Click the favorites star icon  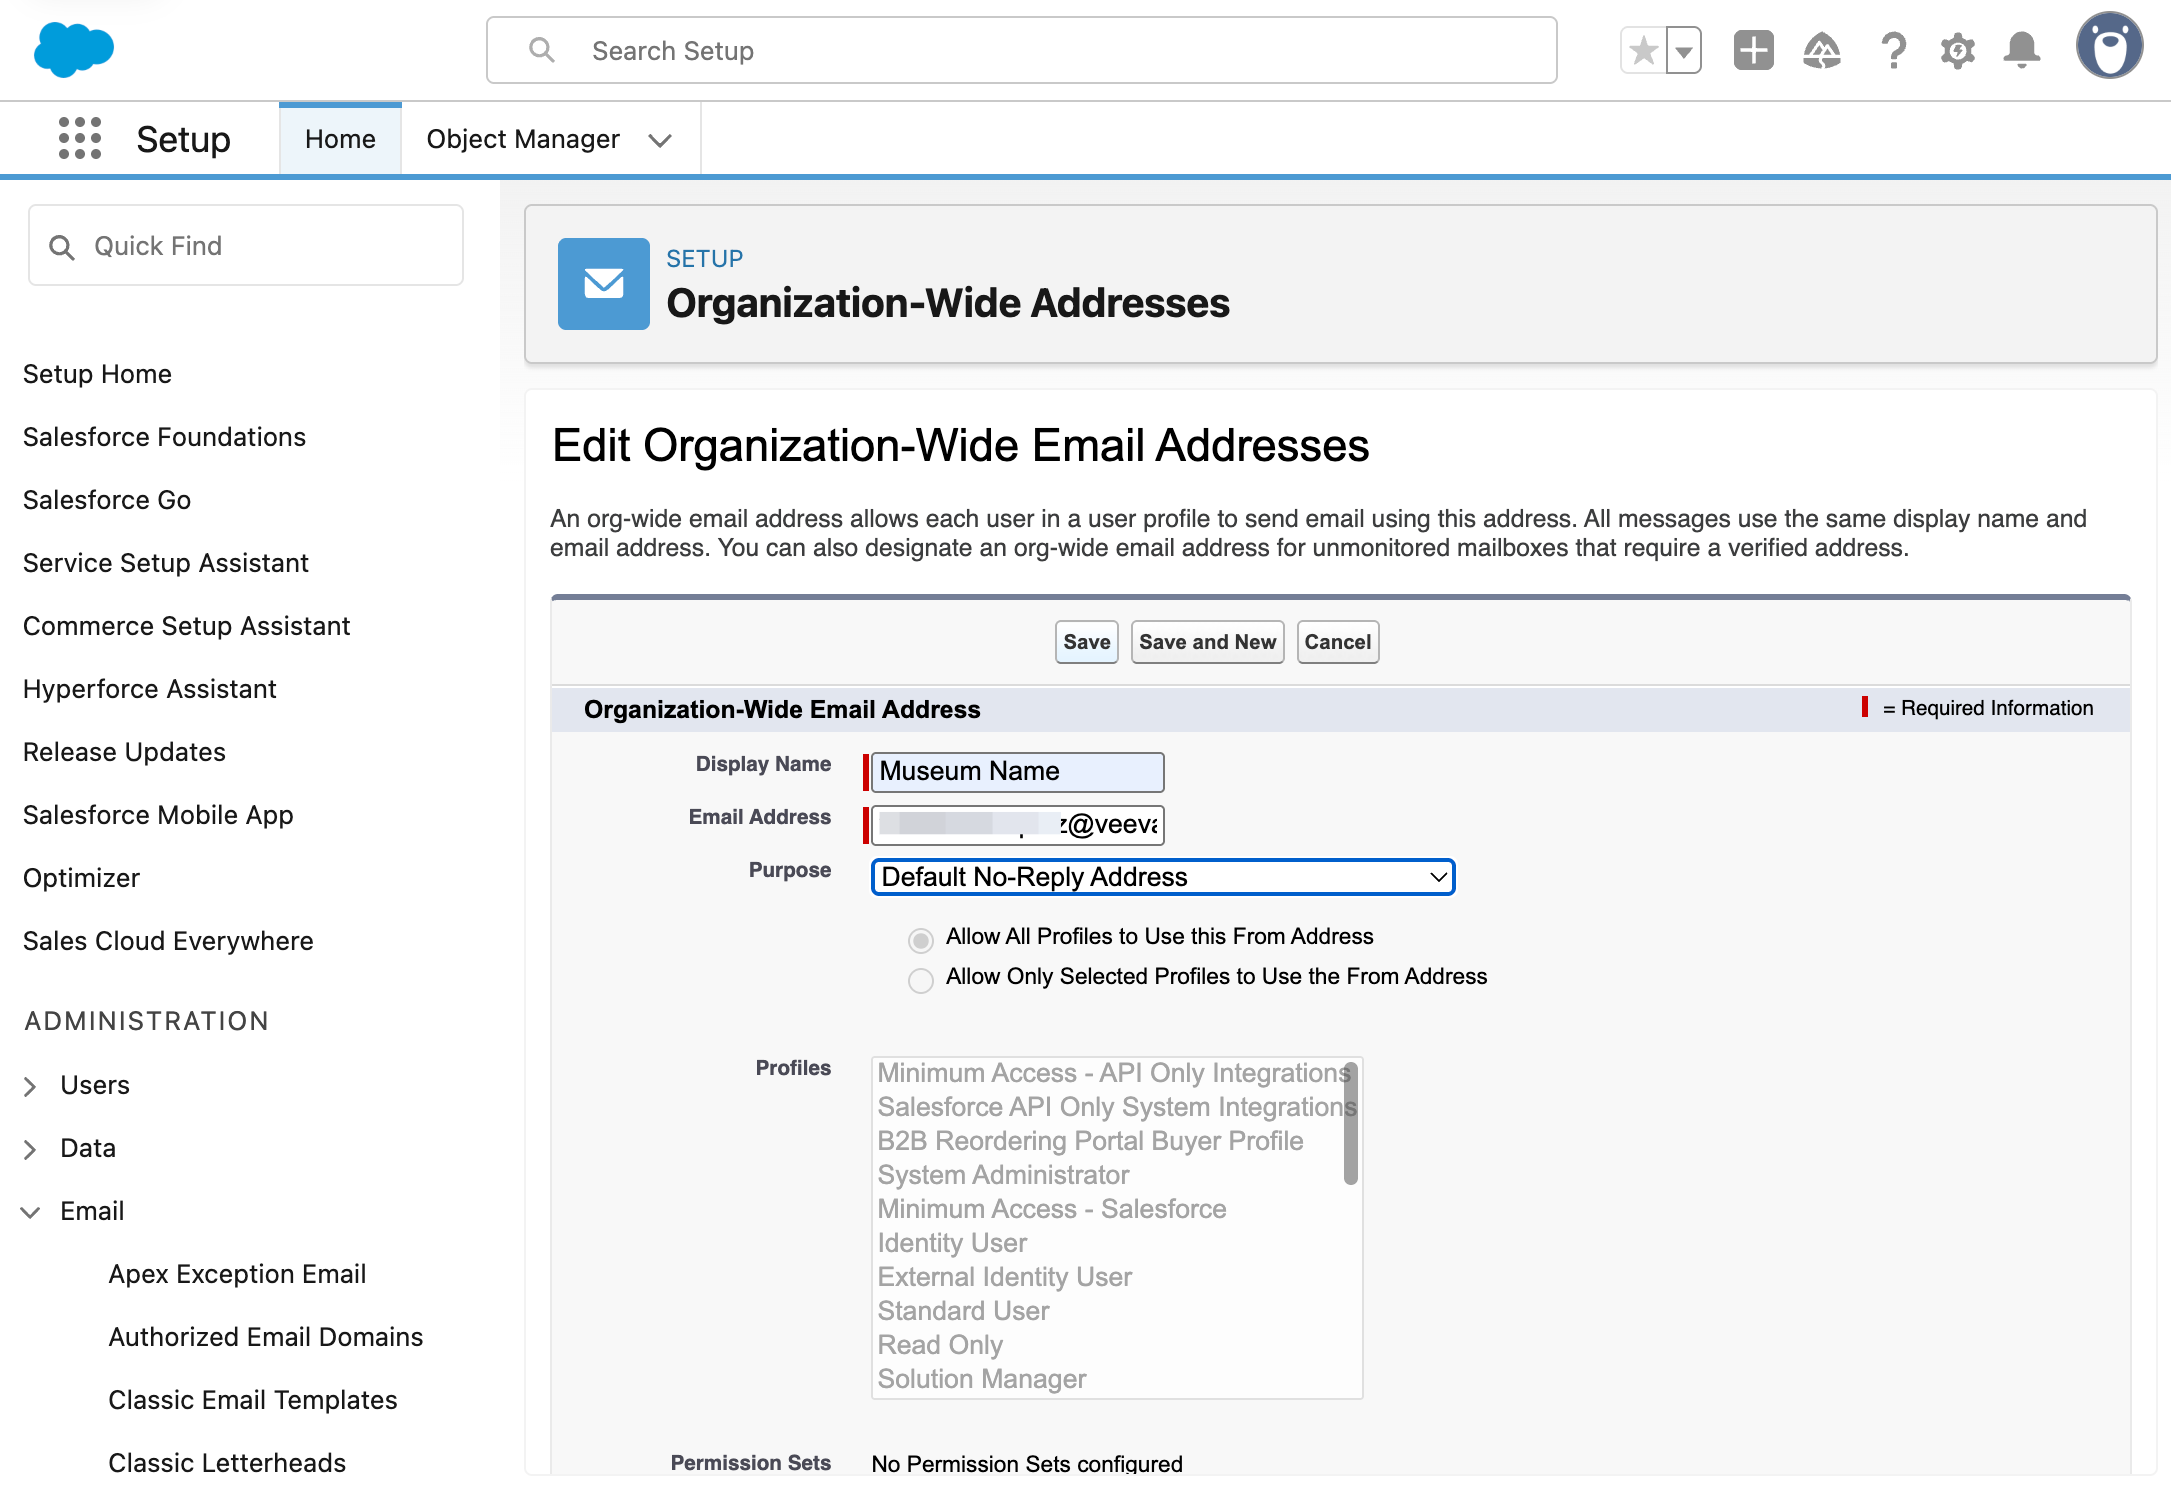[1643, 50]
